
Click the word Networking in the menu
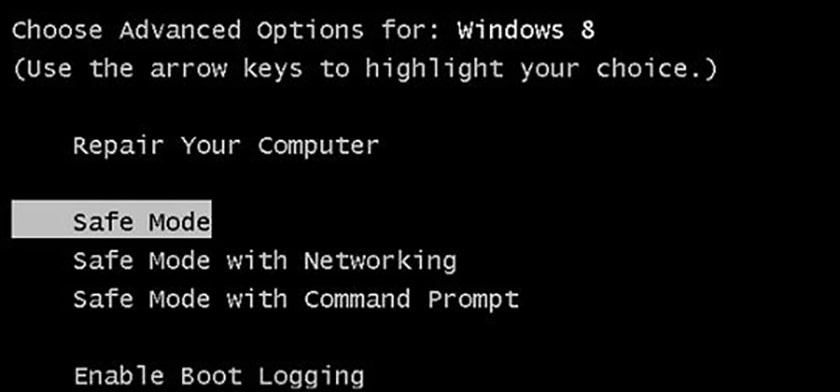[x=380, y=261]
